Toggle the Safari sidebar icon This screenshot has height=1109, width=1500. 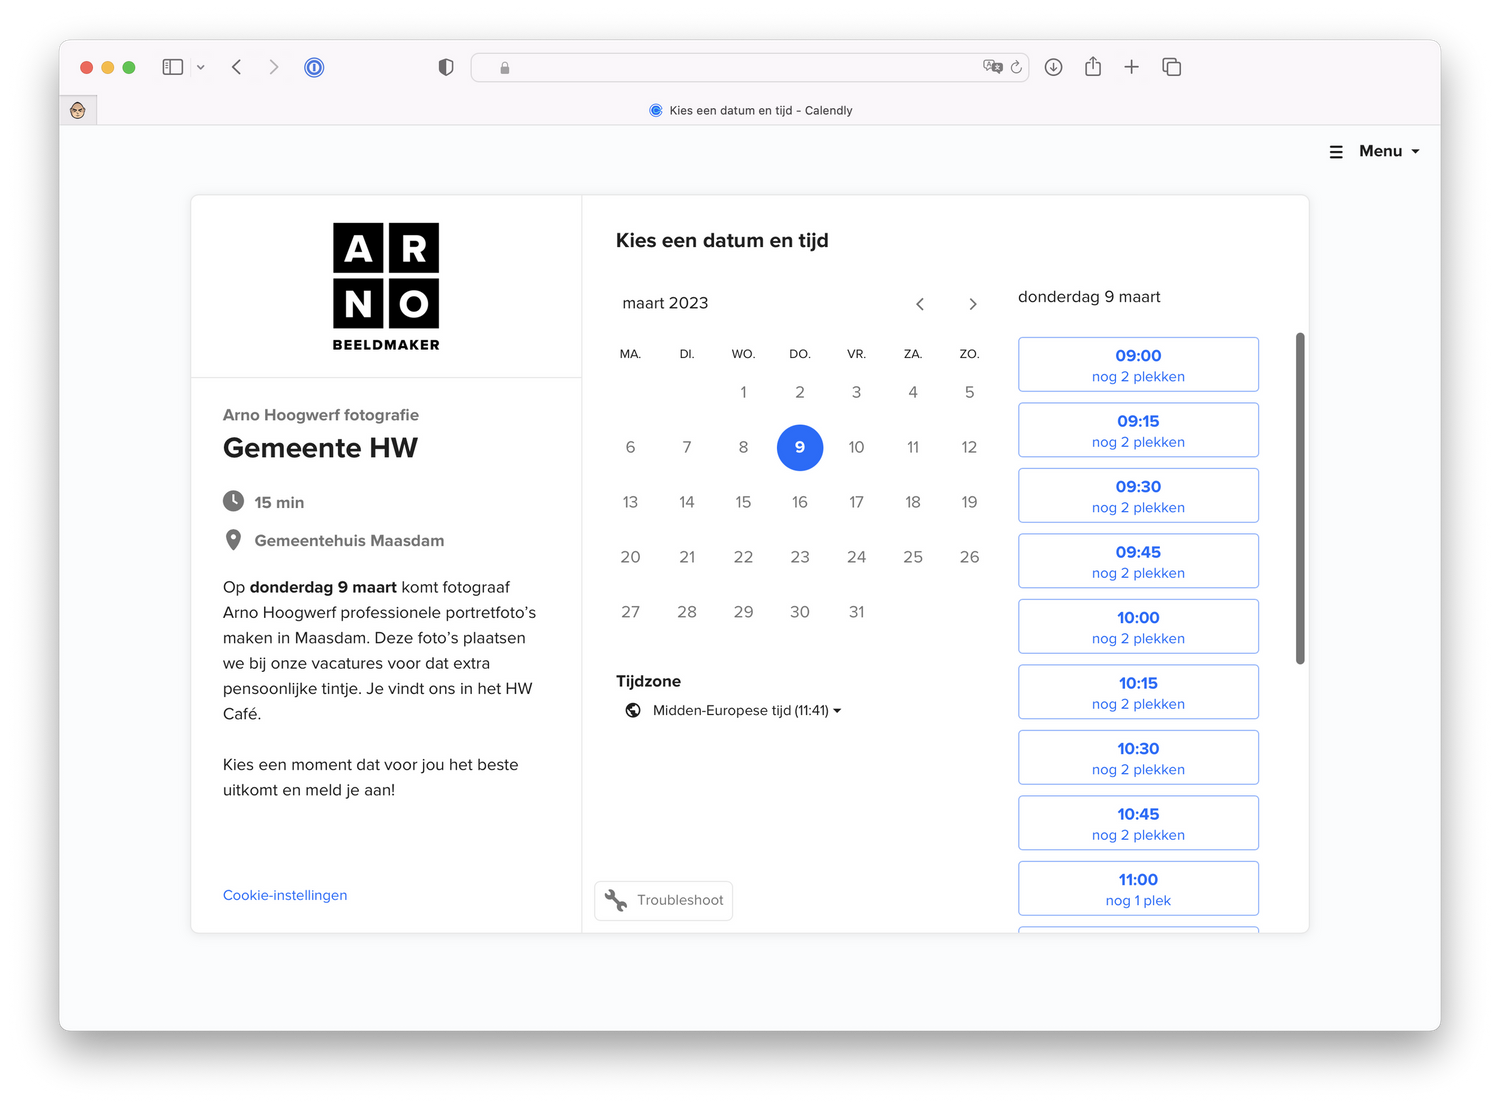(x=173, y=67)
